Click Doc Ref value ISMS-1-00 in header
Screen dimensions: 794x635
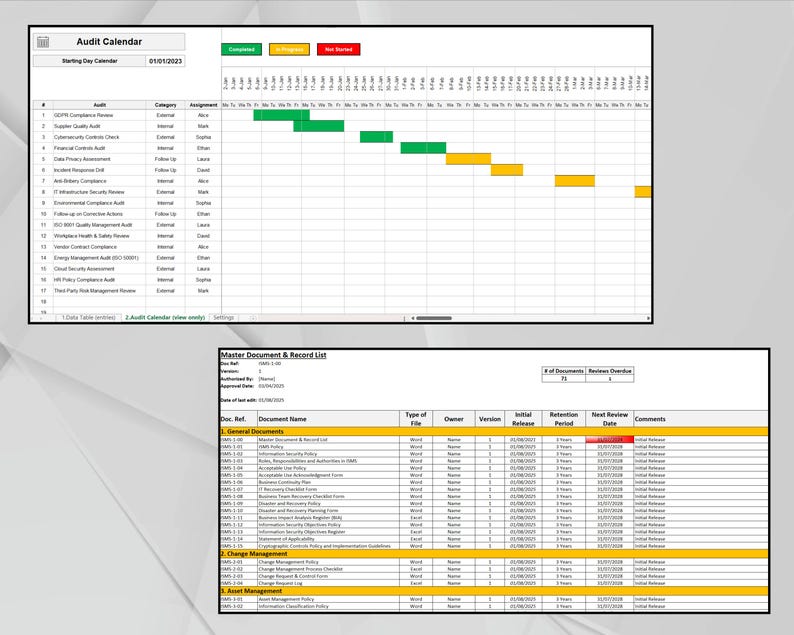269,364
